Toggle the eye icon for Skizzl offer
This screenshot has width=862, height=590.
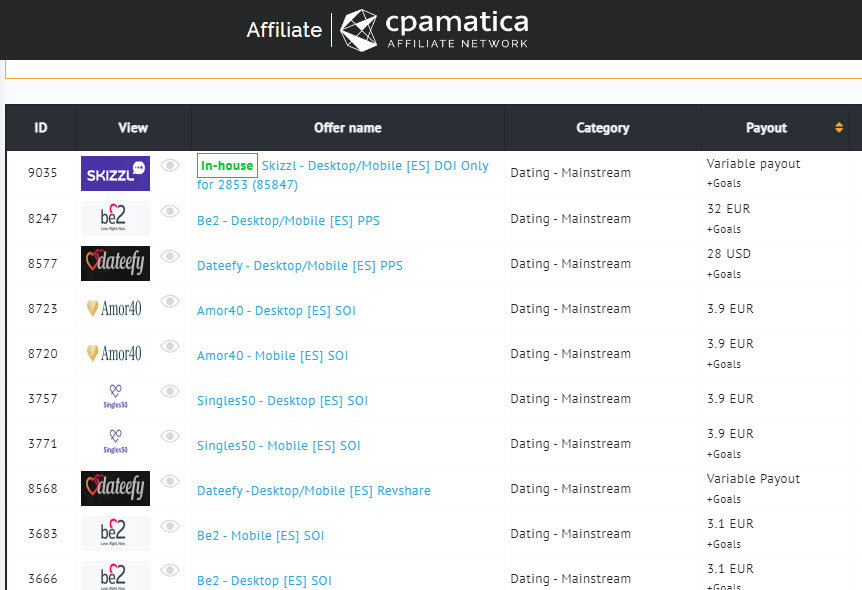(170, 166)
